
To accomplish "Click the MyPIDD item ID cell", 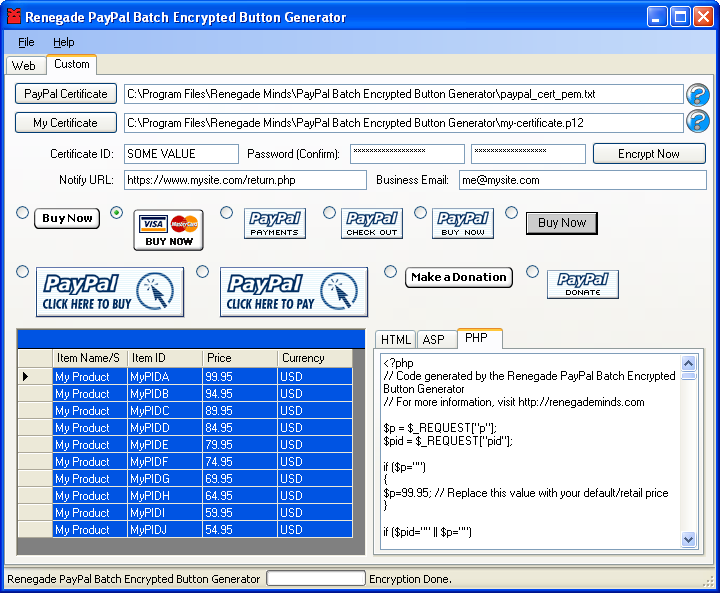I will 165,428.
